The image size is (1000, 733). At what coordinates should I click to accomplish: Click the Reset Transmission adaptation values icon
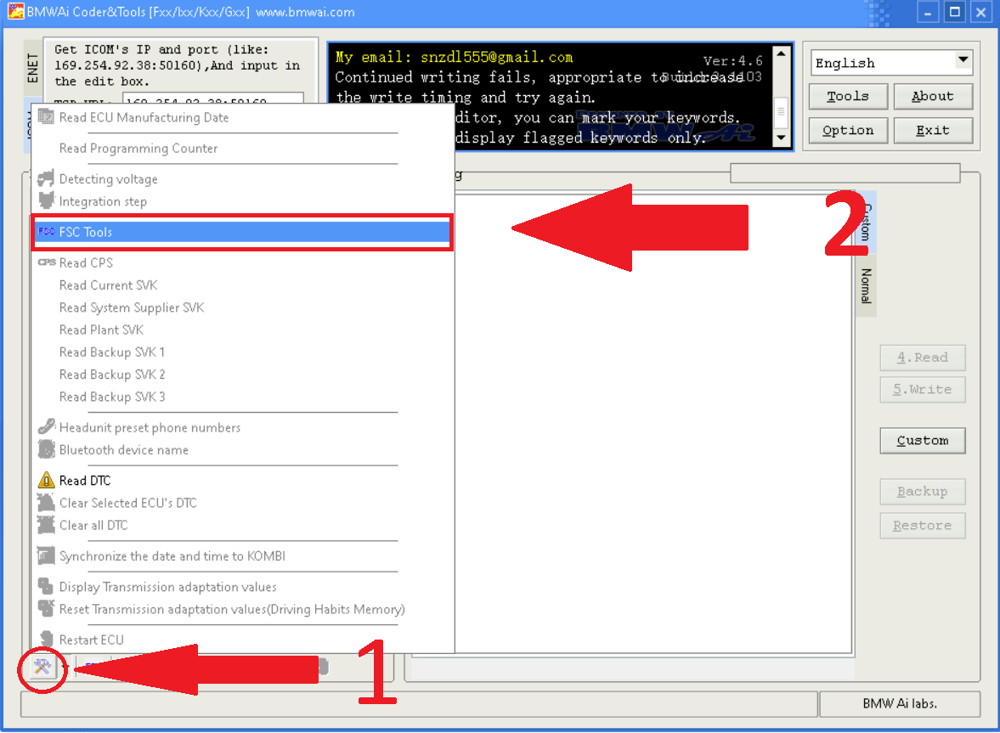pos(46,608)
